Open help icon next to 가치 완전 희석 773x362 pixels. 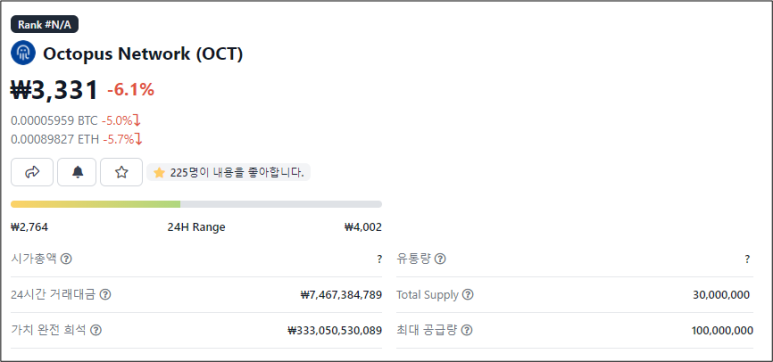[x=96, y=330]
